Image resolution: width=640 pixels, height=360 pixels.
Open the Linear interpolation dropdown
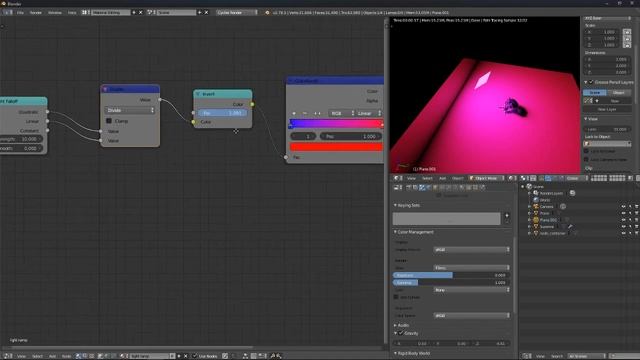pos(368,113)
